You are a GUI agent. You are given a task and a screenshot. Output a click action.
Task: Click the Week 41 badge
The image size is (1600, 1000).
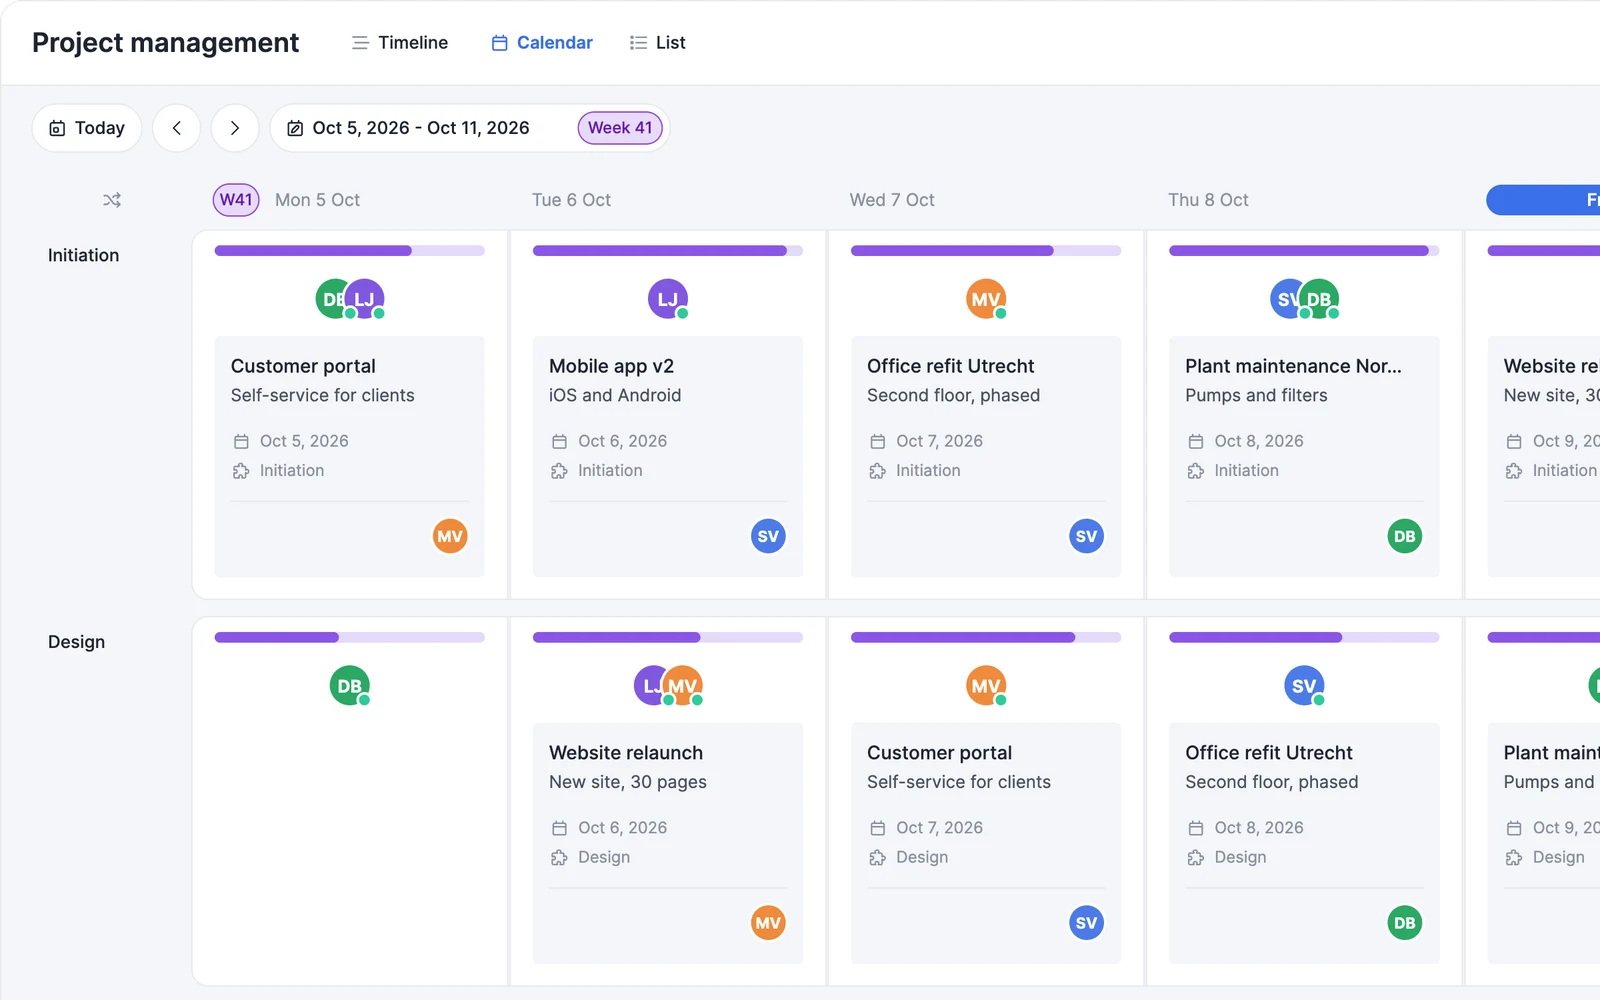click(620, 128)
